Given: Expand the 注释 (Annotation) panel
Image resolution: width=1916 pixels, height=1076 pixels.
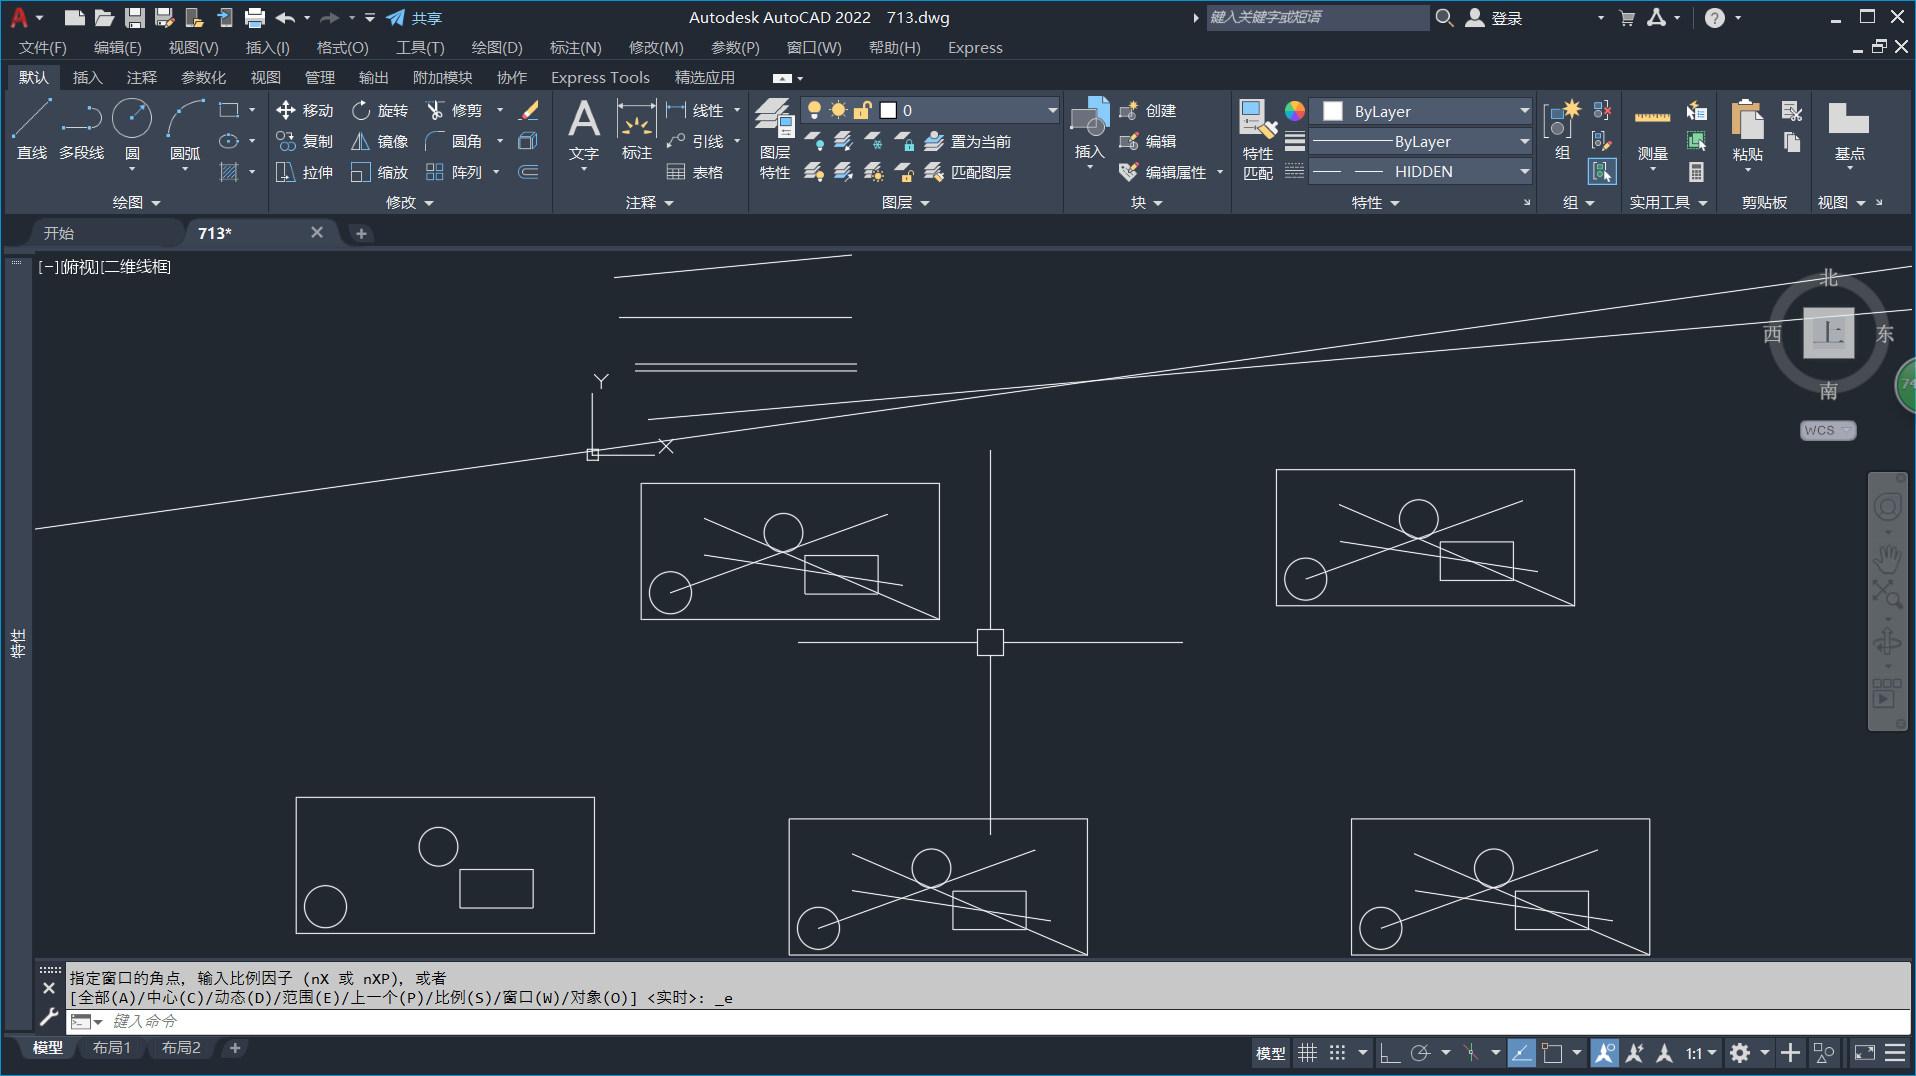Looking at the screenshot, I should (x=650, y=202).
